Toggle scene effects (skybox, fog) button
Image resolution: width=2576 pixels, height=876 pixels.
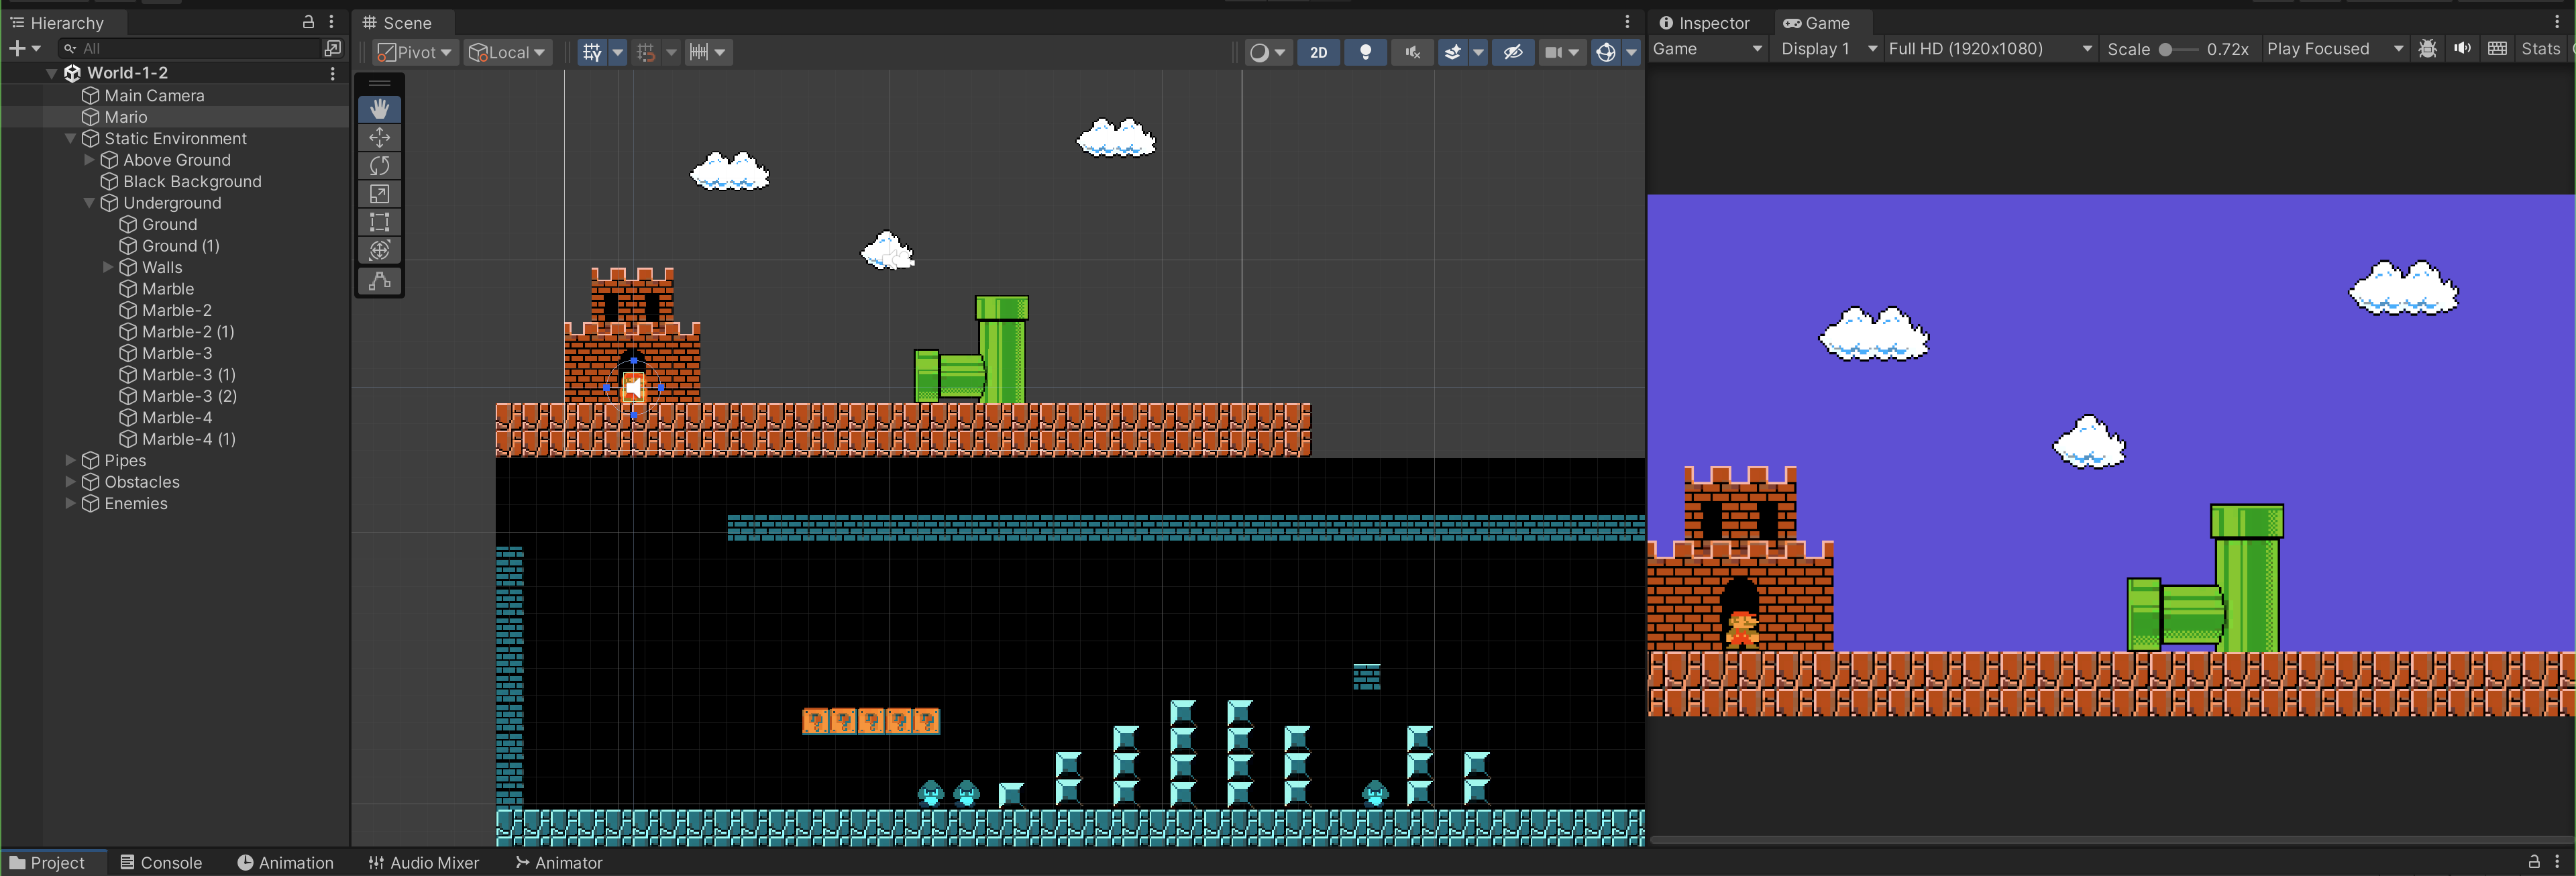[1453, 52]
